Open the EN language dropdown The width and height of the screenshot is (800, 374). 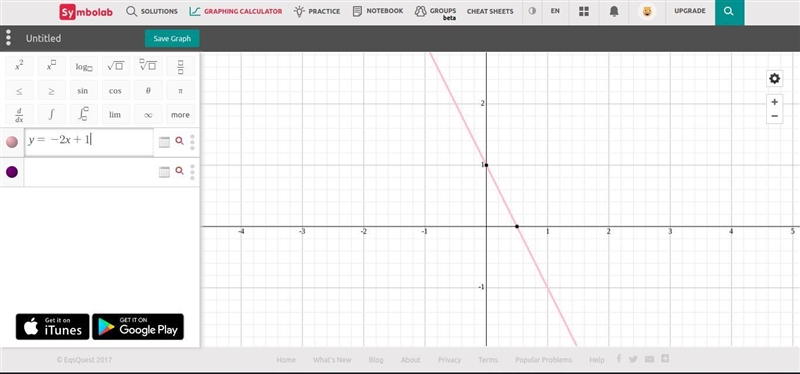pyautogui.click(x=555, y=11)
